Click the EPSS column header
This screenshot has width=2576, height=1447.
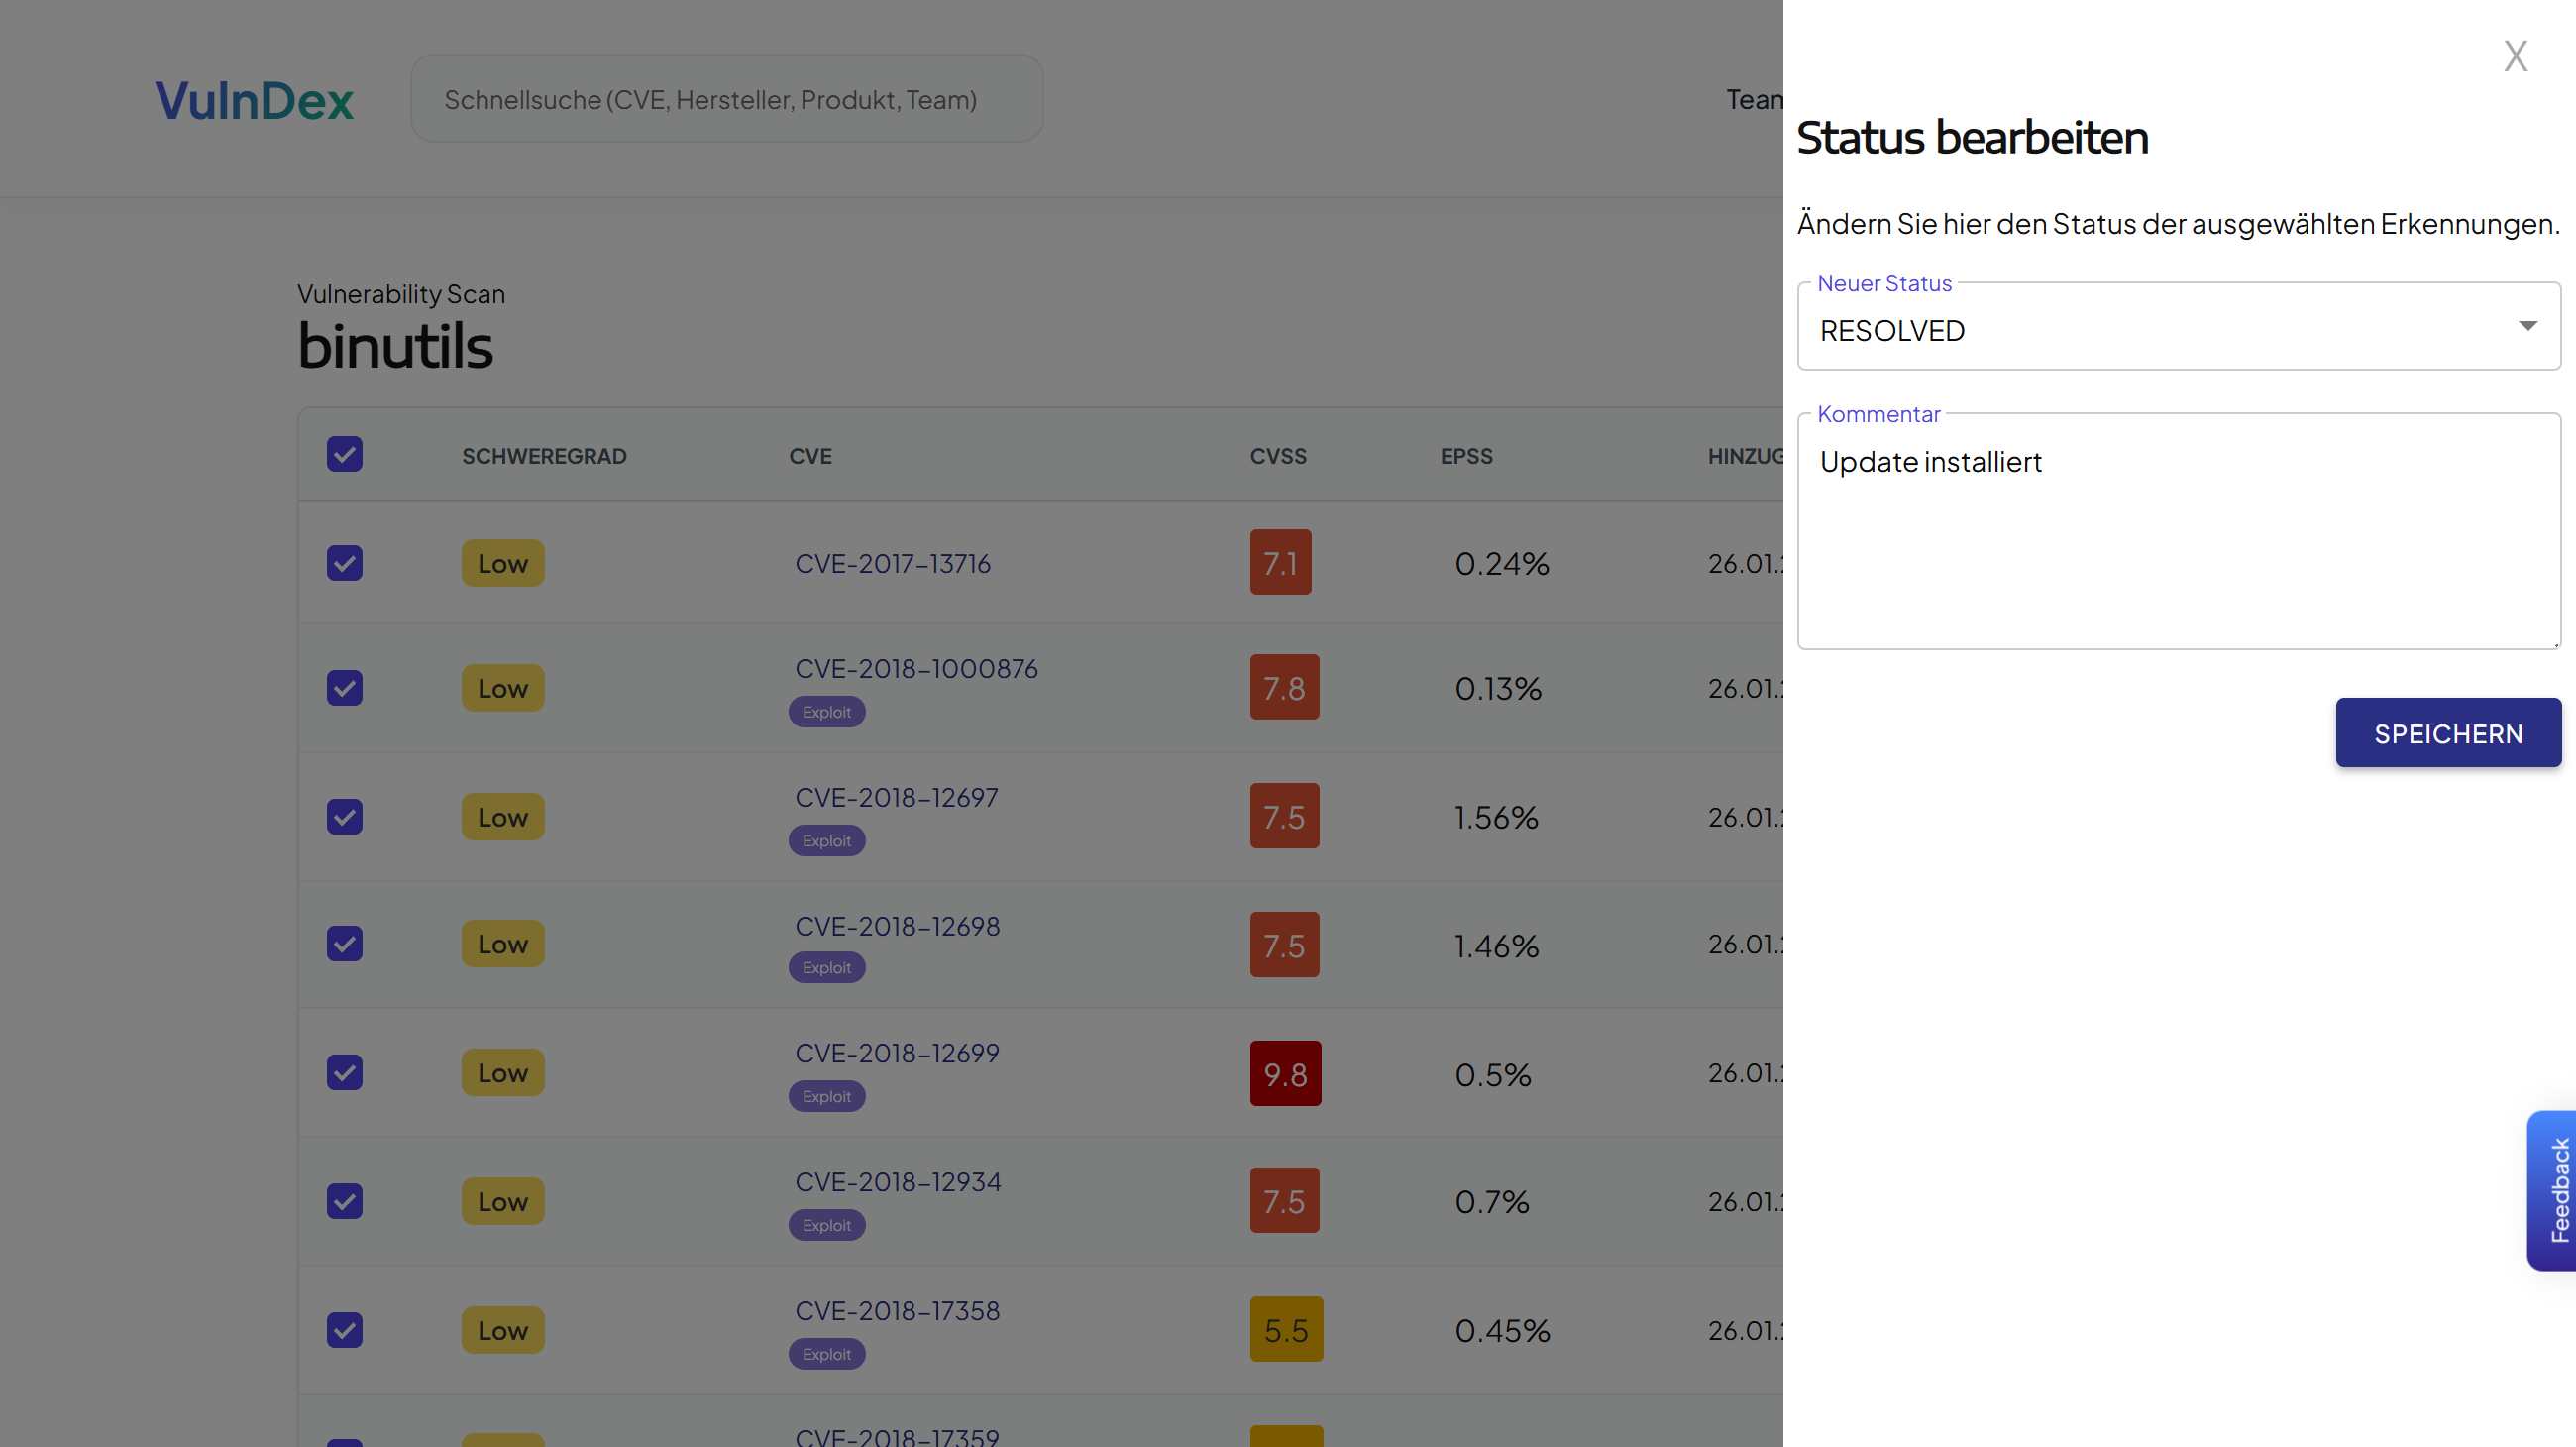(x=1466, y=456)
